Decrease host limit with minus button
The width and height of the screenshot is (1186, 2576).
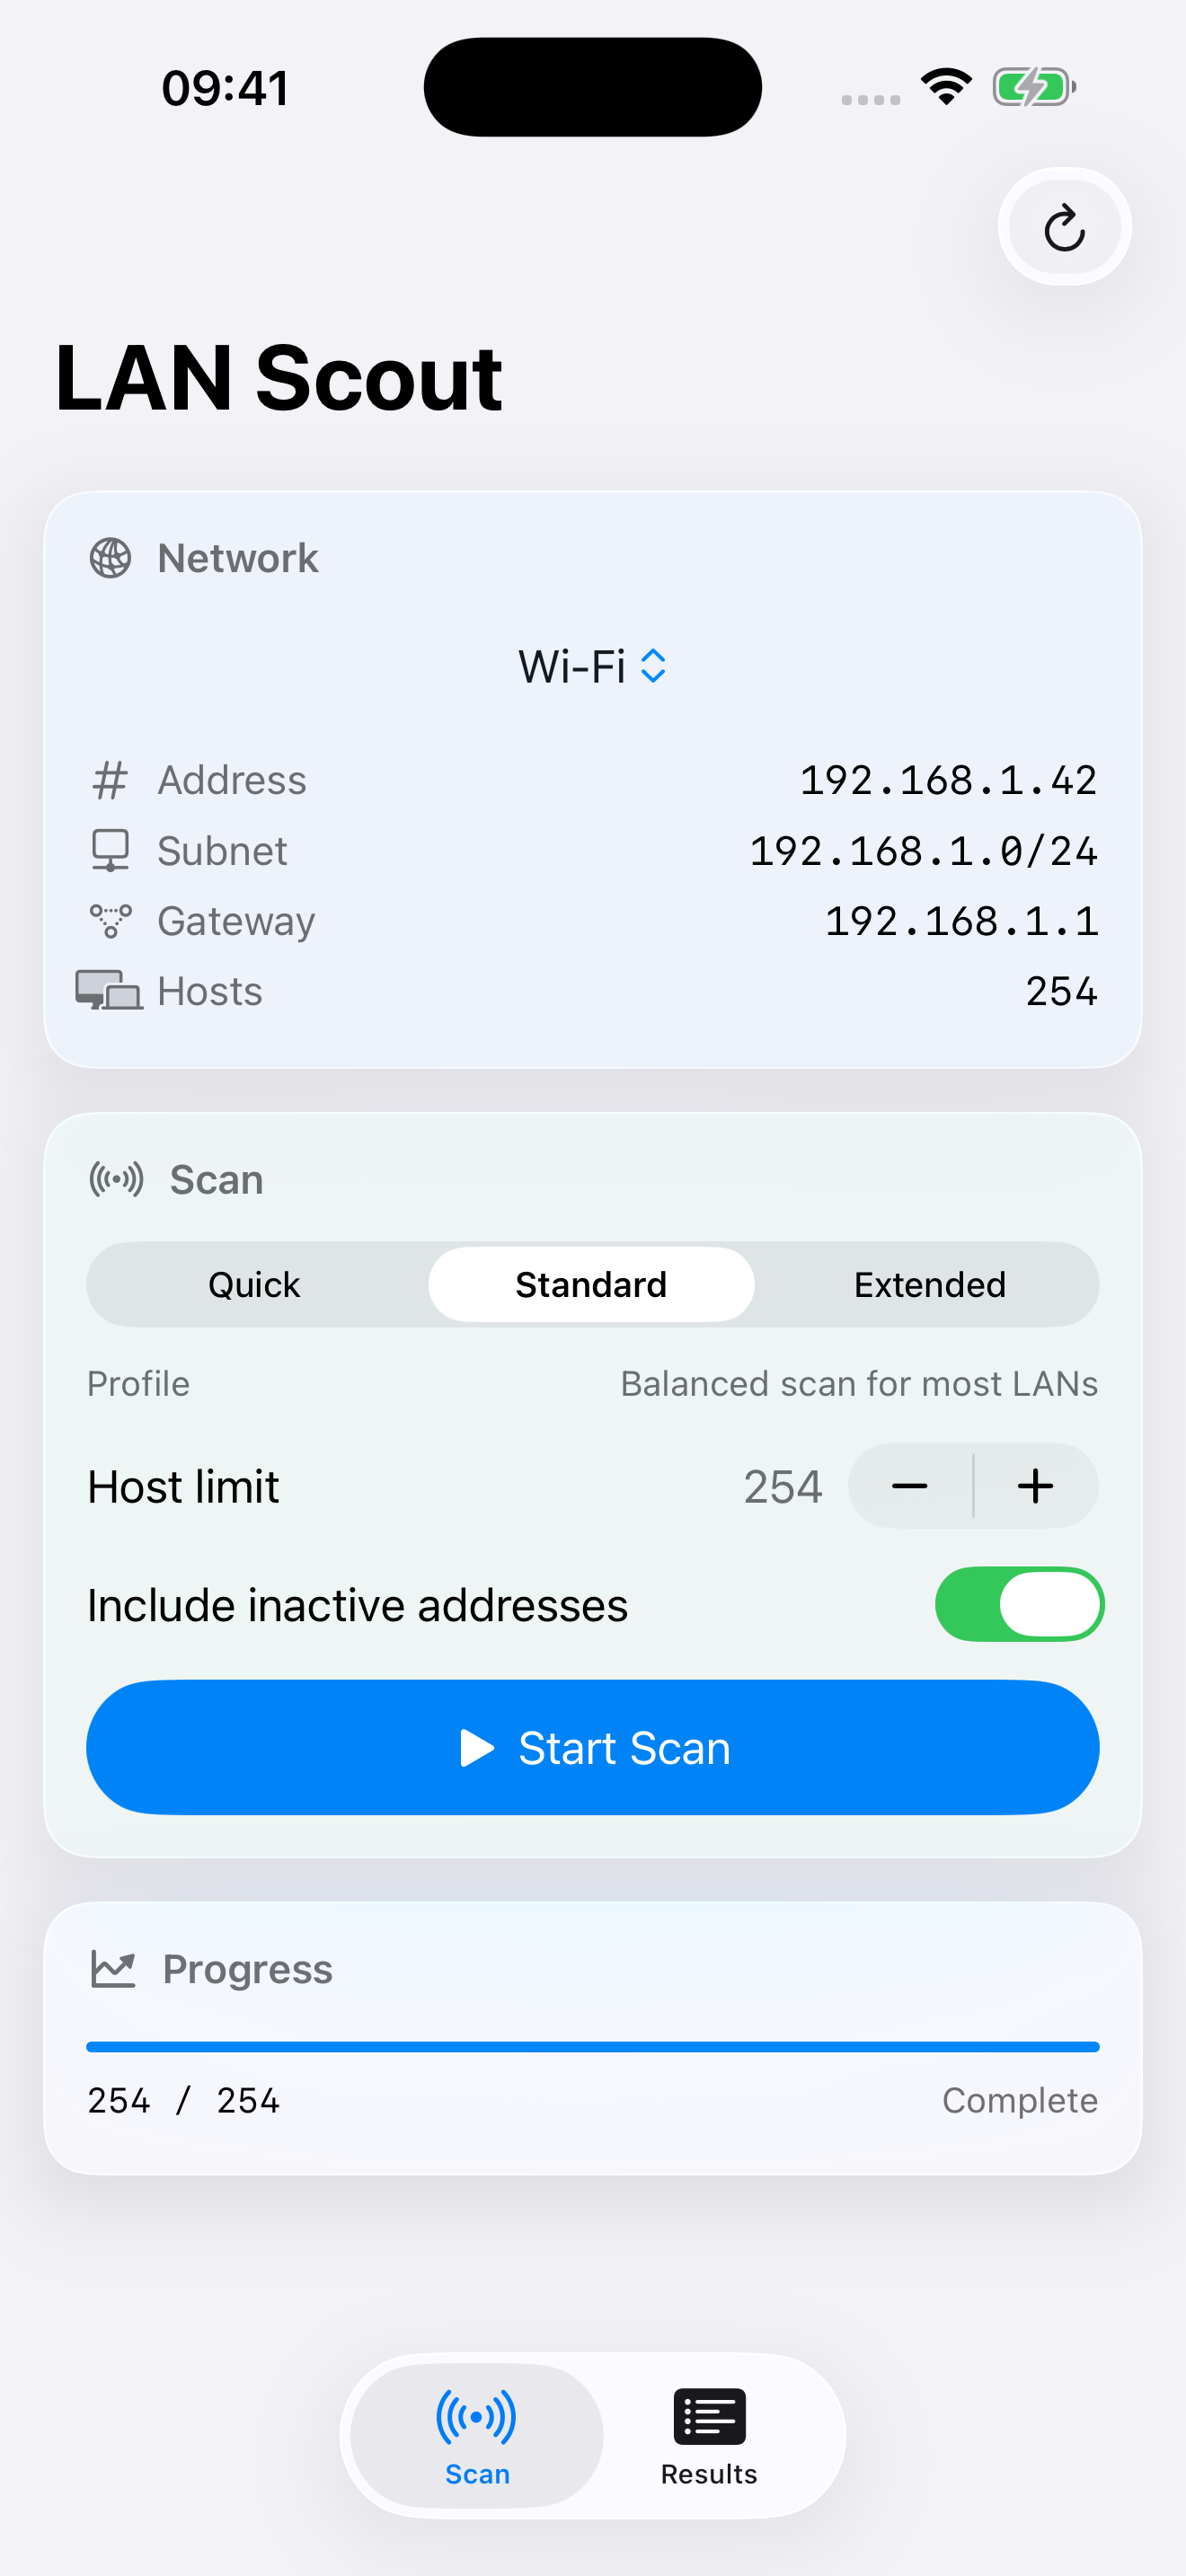click(x=910, y=1486)
